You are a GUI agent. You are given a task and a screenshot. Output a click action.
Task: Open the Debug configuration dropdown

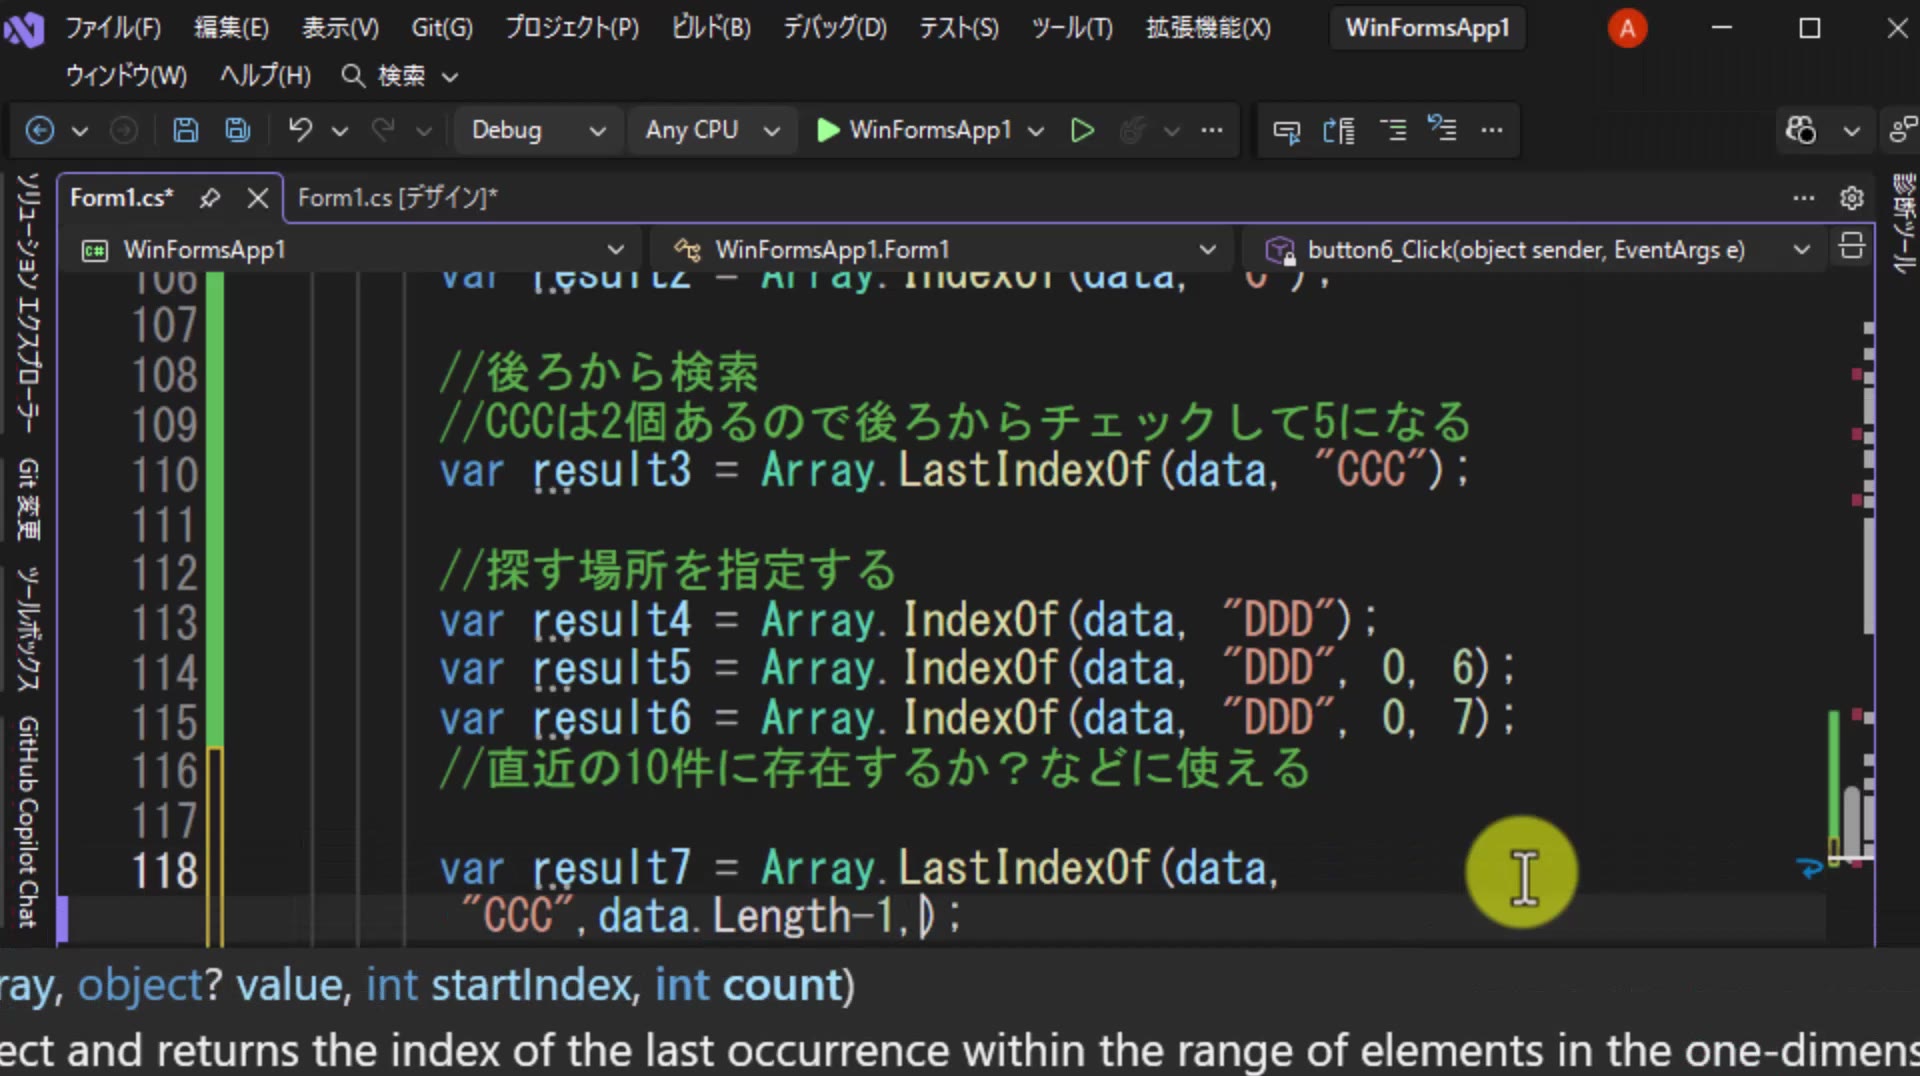point(539,130)
